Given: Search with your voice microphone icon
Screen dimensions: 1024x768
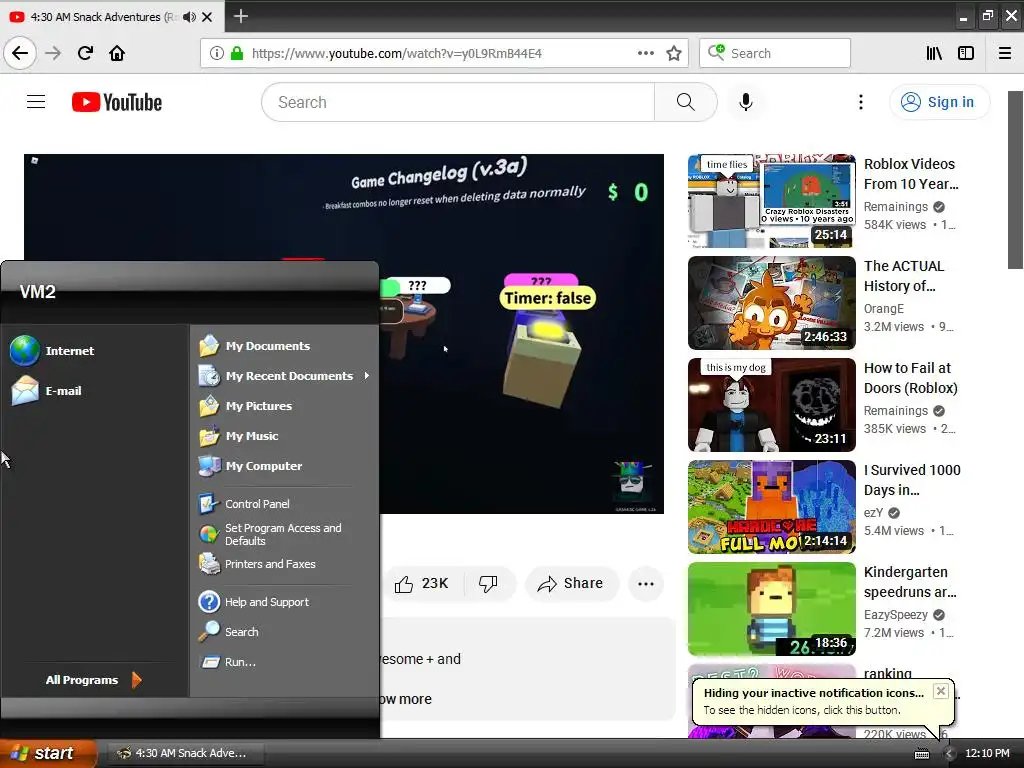Looking at the screenshot, I should pos(746,102).
